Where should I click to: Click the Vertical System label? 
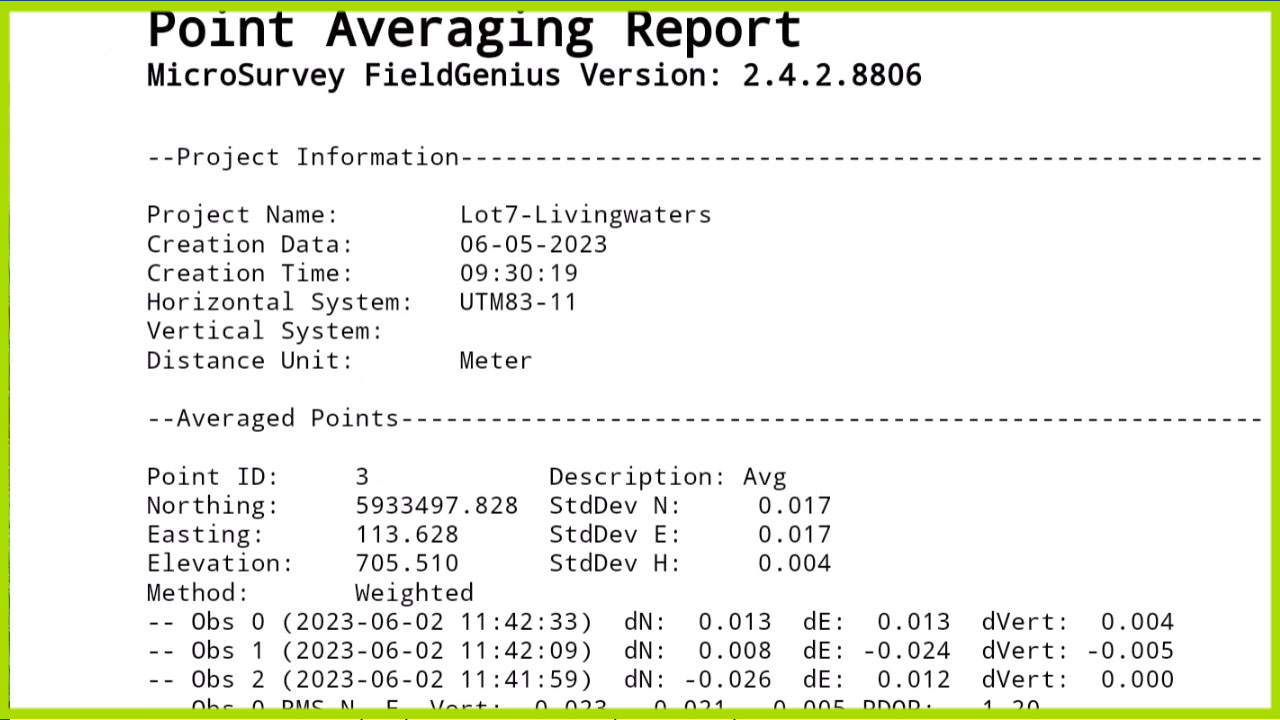pos(264,332)
